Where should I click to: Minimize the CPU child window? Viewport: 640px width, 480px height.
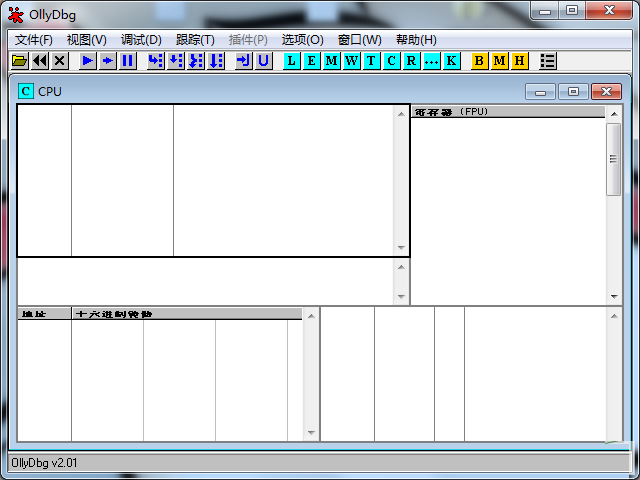(x=540, y=92)
